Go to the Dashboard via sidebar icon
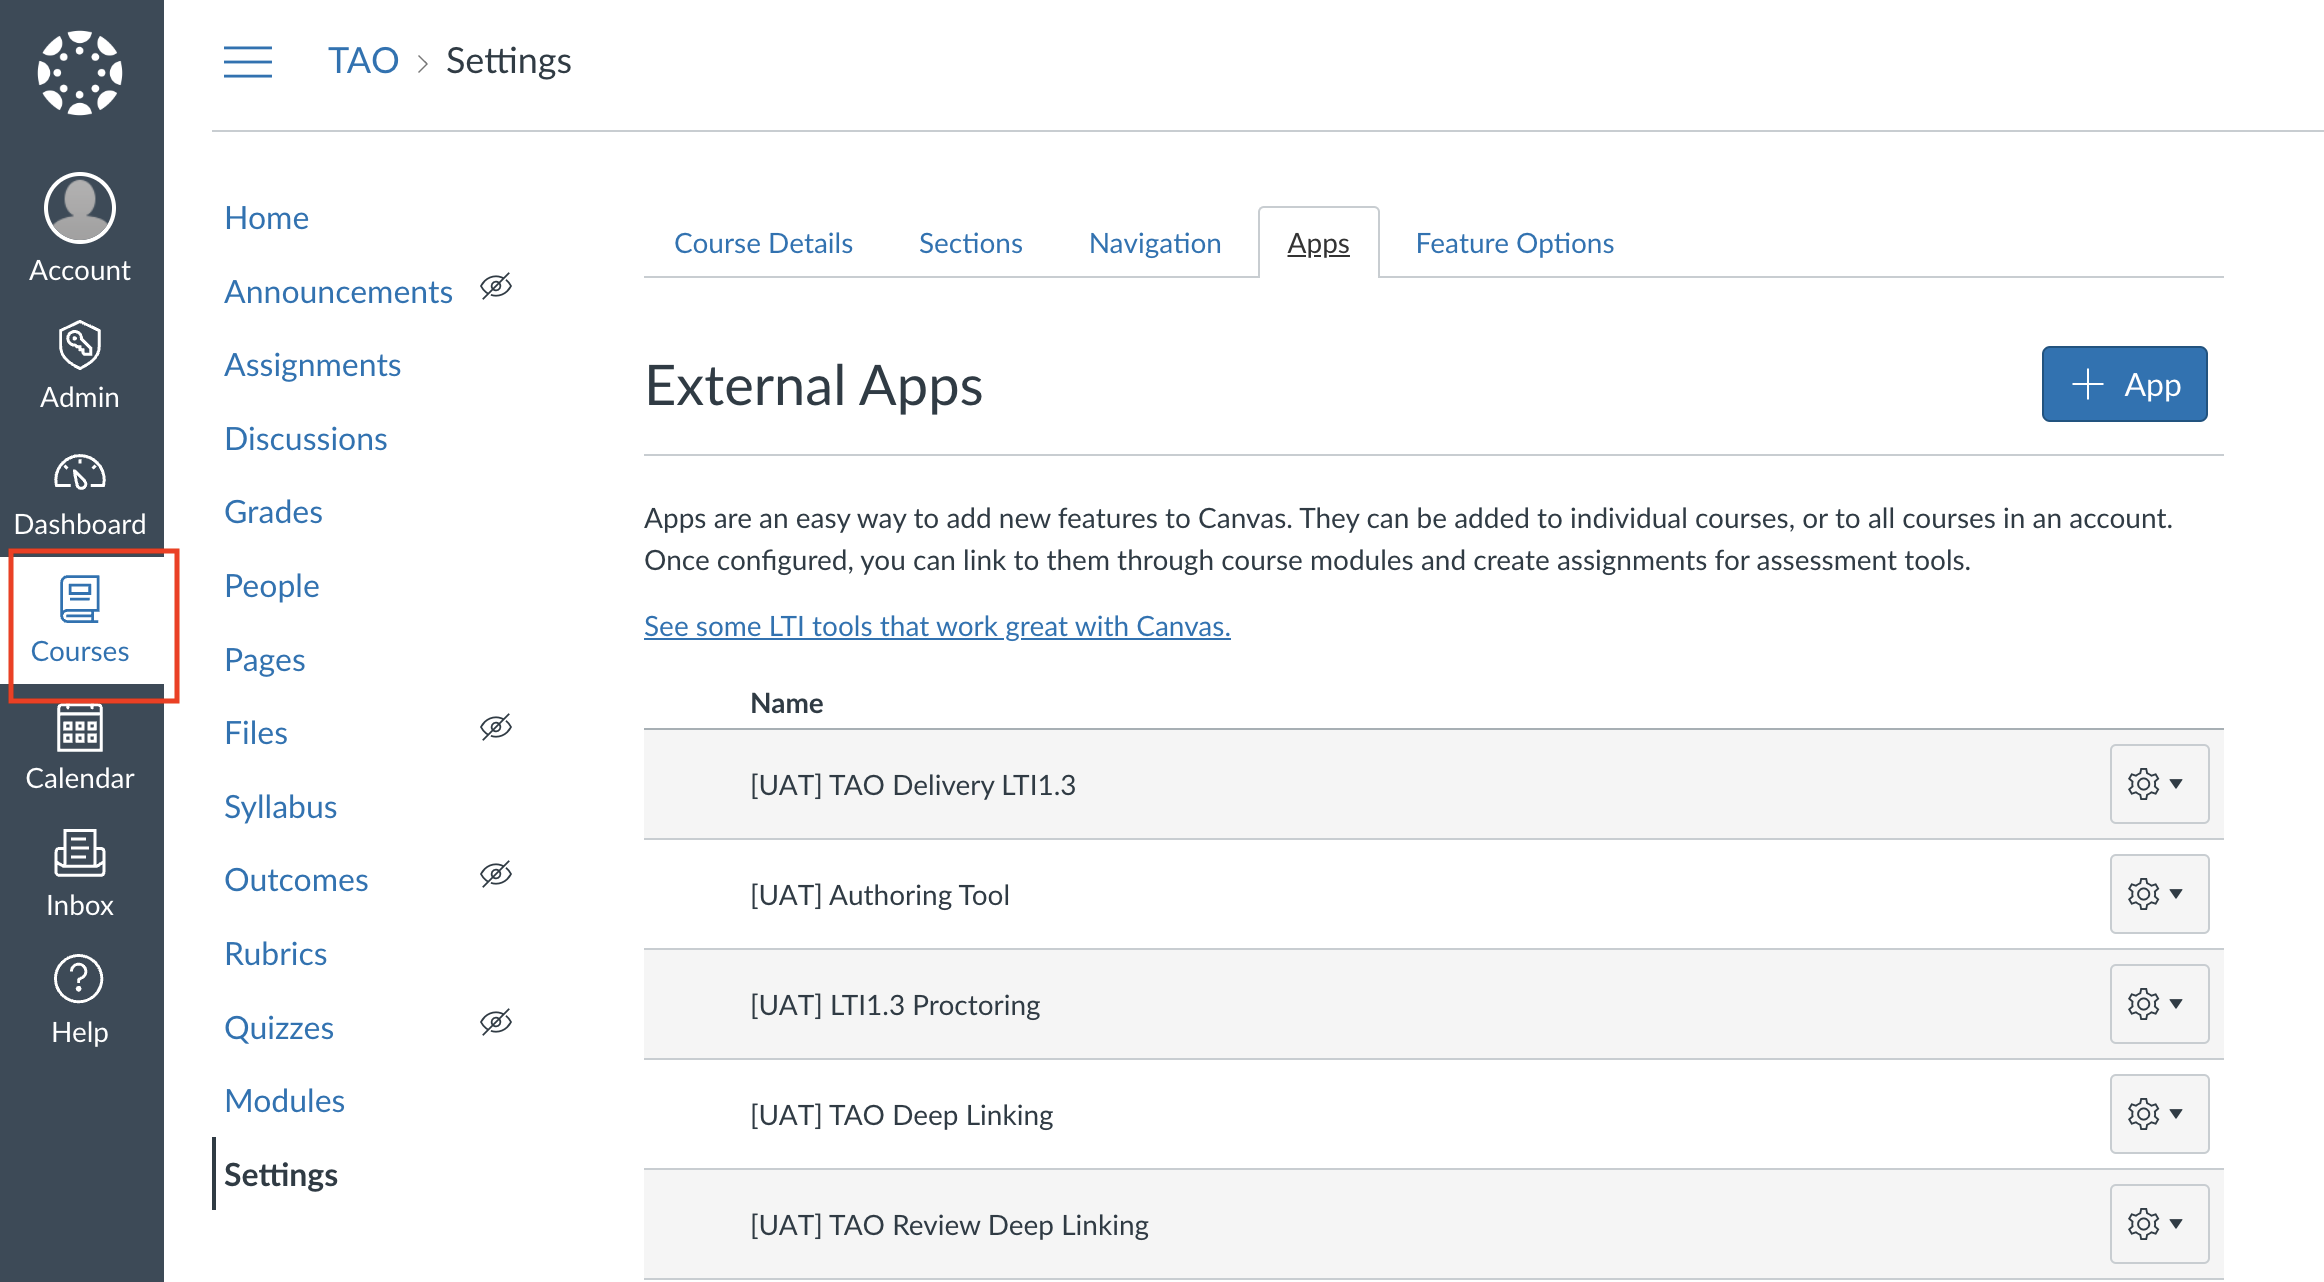The height and width of the screenshot is (1282, 2324). 79,492
